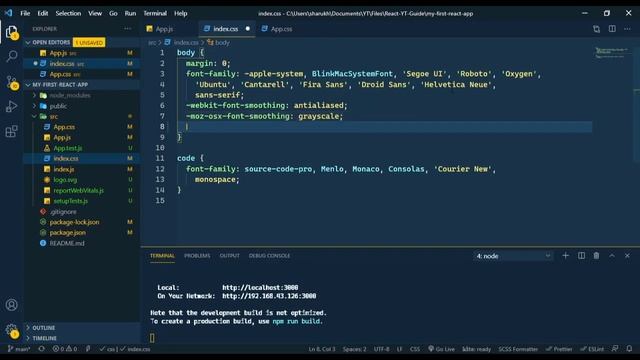Open package.json in the file tree
The image size is (640, 360).
(68, 233)
